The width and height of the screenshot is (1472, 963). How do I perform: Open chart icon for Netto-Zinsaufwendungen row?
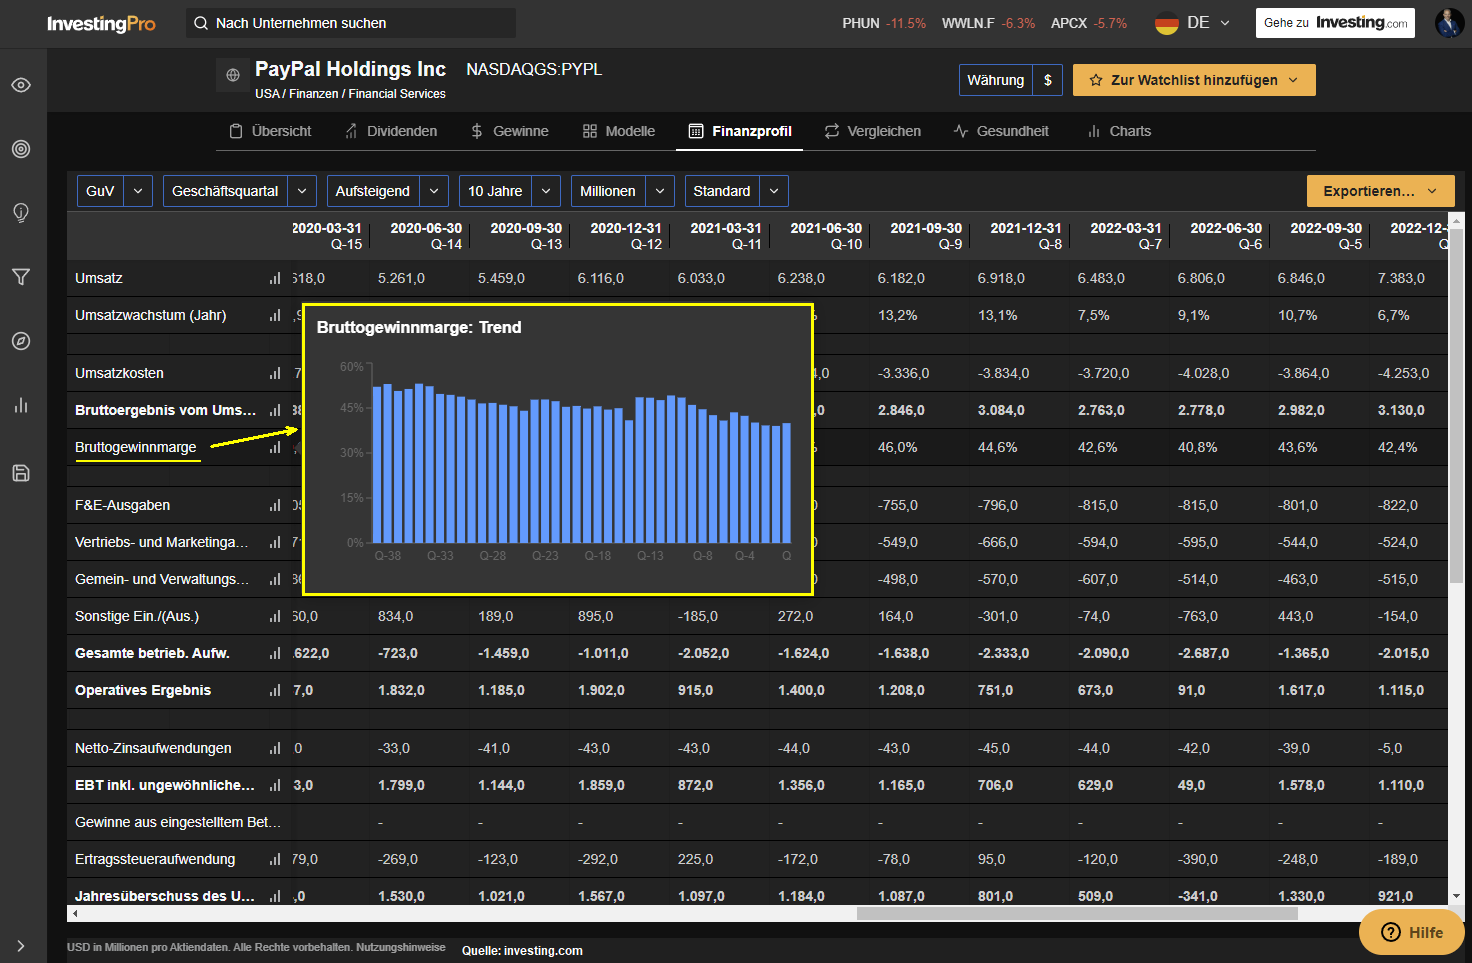coord(275,748)
